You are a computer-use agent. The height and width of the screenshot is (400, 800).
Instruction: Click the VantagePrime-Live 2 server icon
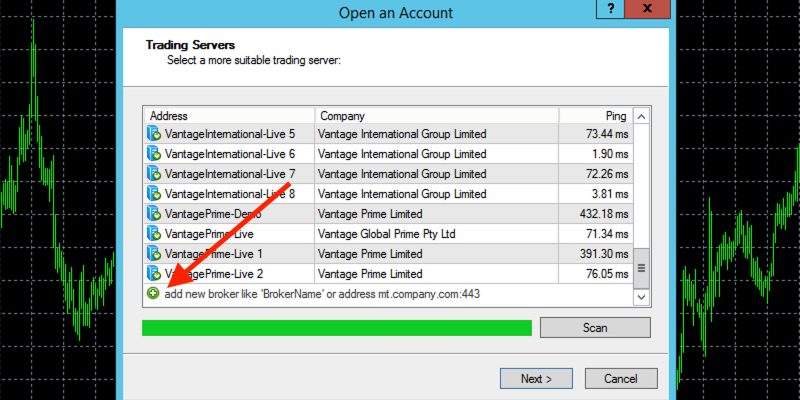[x=154, y=274]
